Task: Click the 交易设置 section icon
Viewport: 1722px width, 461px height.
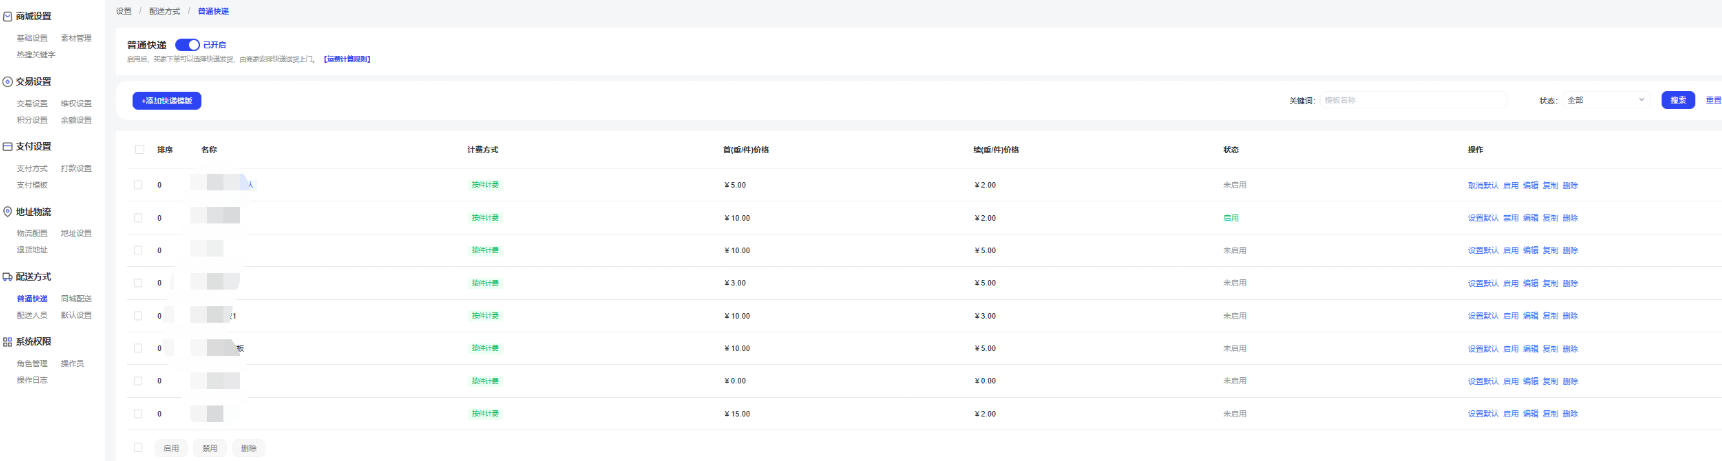Action: (x=8, y=82)
